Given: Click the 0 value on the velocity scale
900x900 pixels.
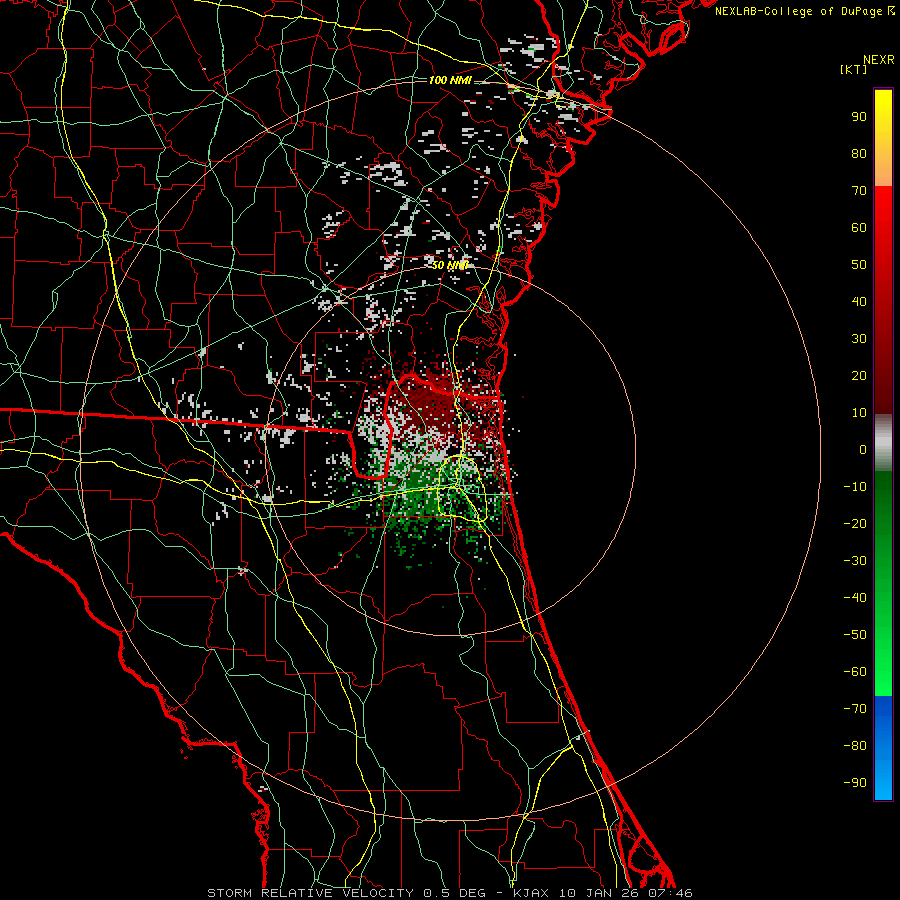Looking at the screenshot, I should [863, 450].
